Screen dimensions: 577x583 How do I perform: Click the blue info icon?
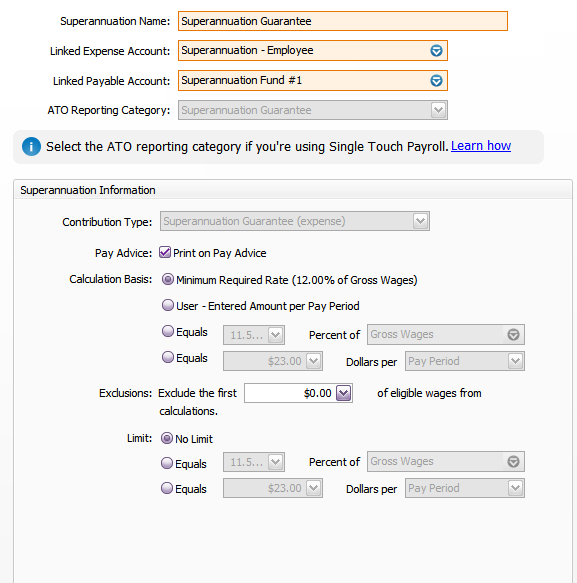click(31, 146)
